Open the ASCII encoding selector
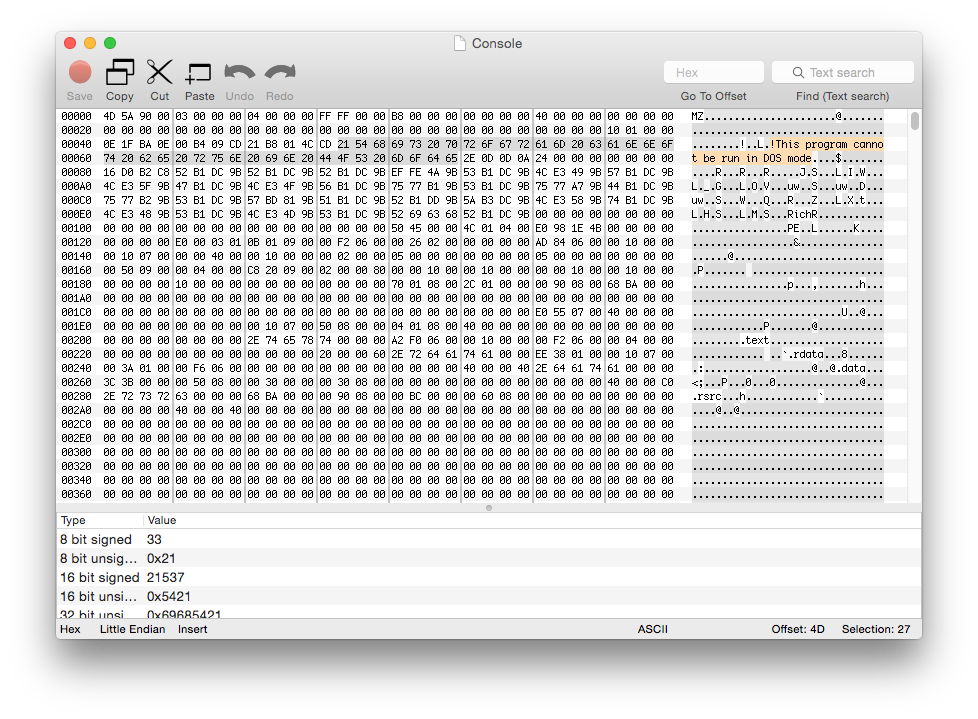This screenshot has width=978, height=719. pyautogui.click(x=652, y=629)
